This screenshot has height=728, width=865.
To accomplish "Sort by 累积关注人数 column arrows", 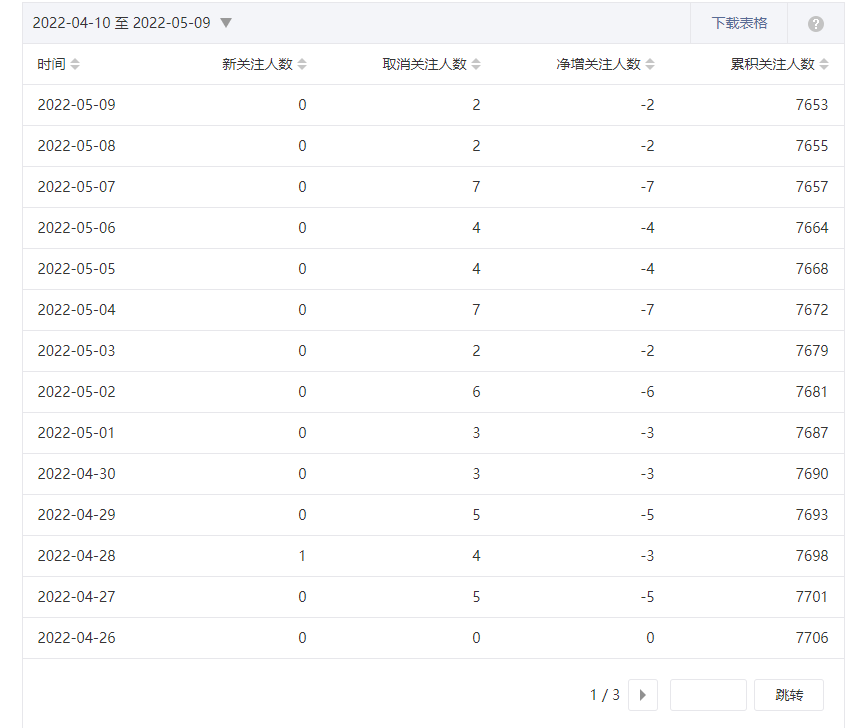I will click(x=824, y=64).
